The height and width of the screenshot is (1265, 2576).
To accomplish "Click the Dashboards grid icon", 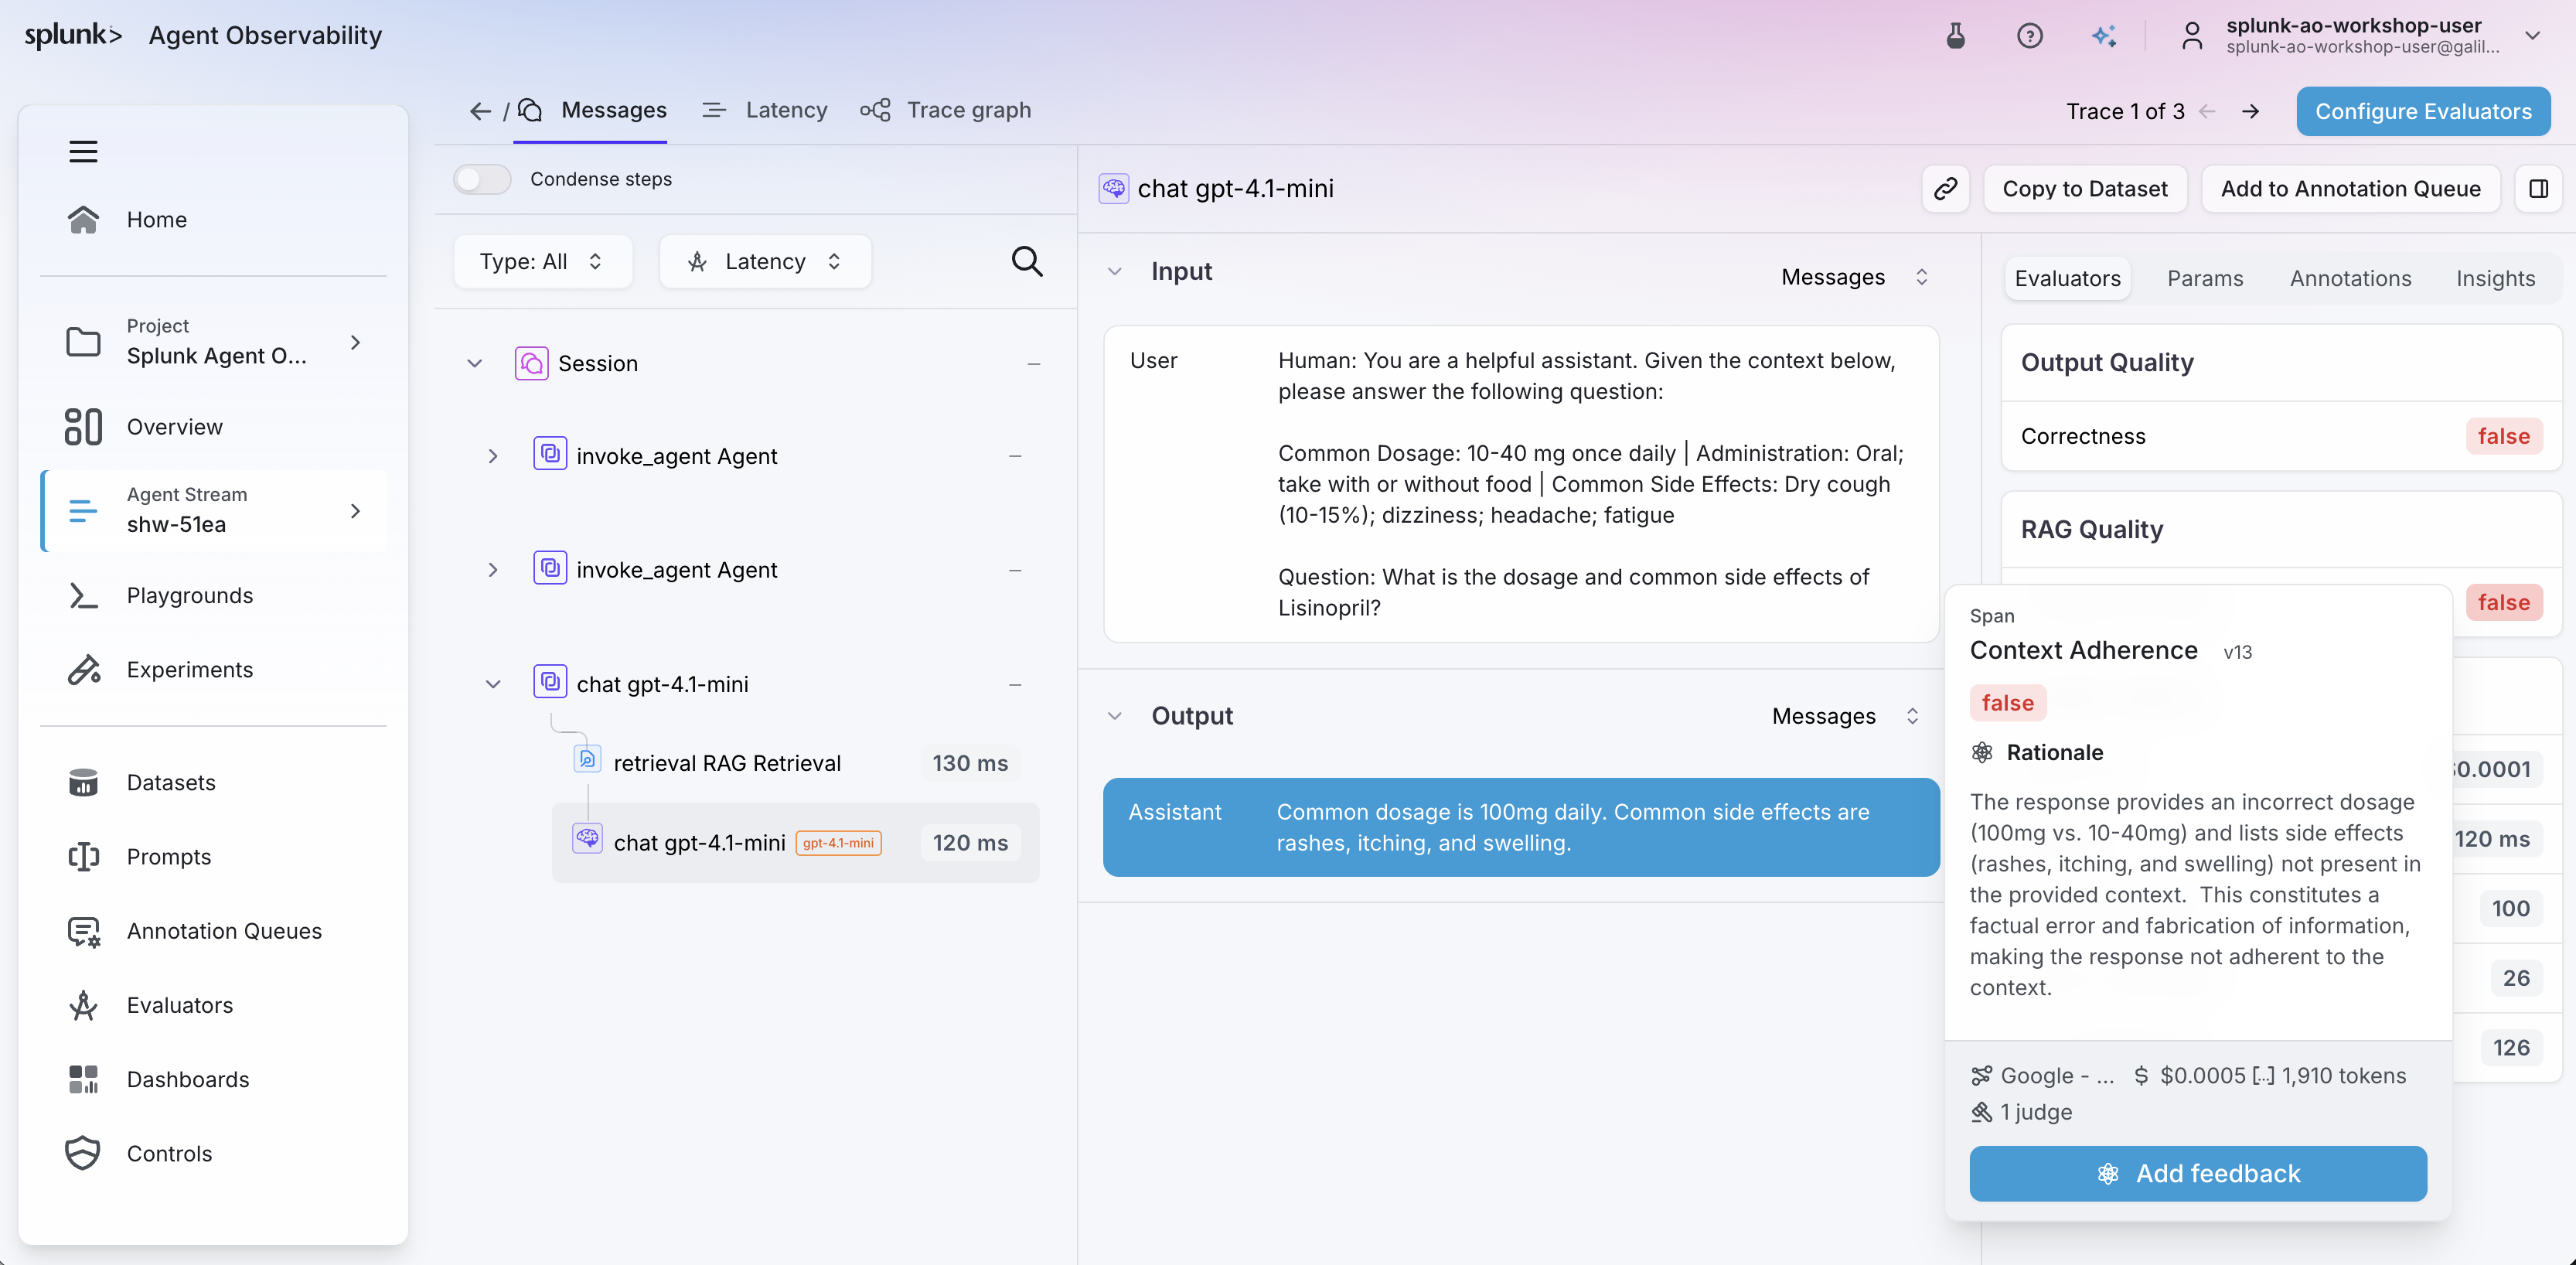I will pyautogui.click(x=83, y=1079).
